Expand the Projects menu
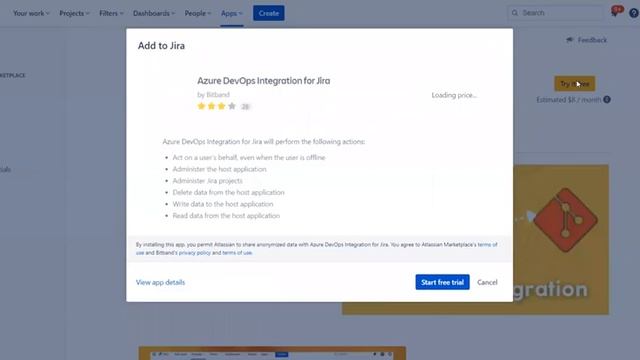640x360 pixels. (74, 13)
